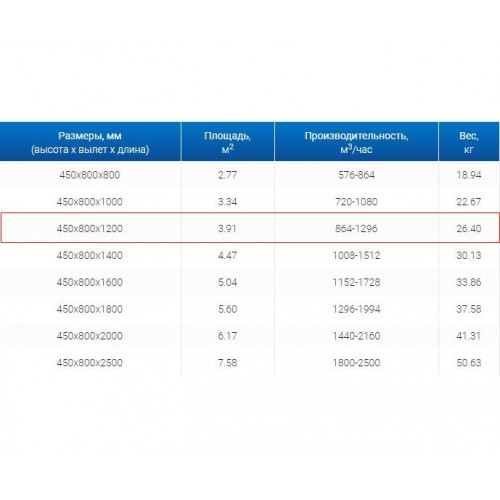The image size is (500, 500).
Task: Click the 'Вес, кг' column header
Action: [469, 142]
